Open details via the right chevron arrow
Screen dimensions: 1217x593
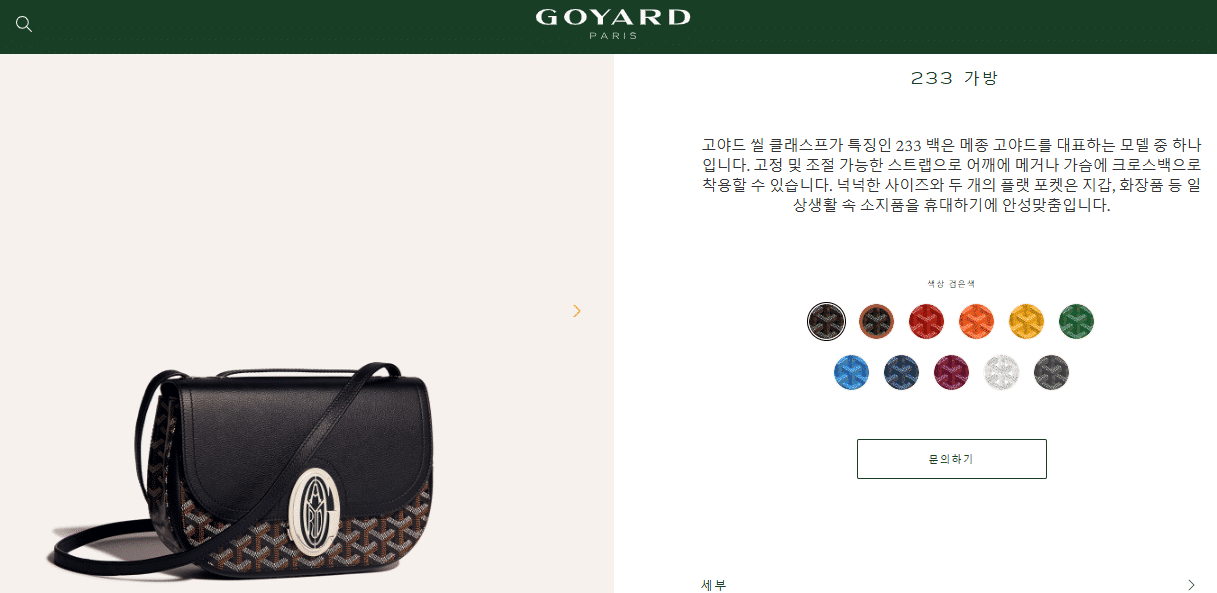tap(1191, 585)
